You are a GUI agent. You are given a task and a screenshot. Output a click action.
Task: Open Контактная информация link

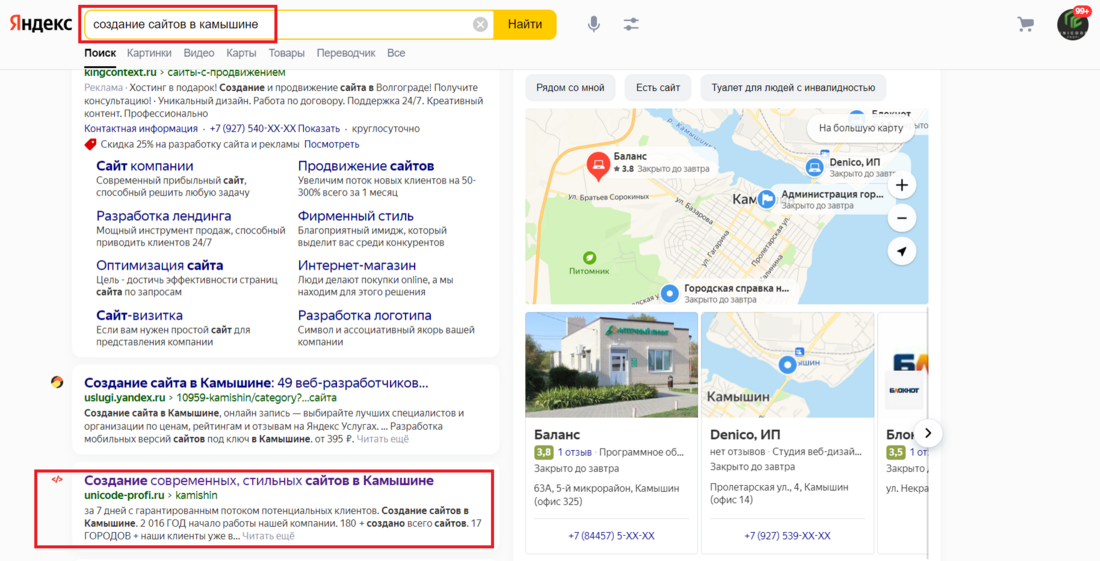click(141, 129)
